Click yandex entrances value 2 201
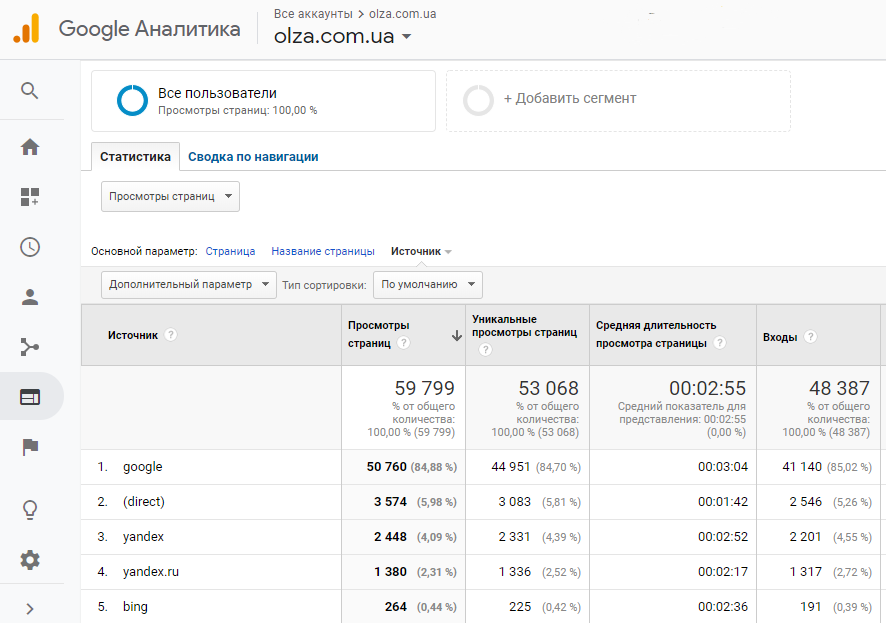 805,537
